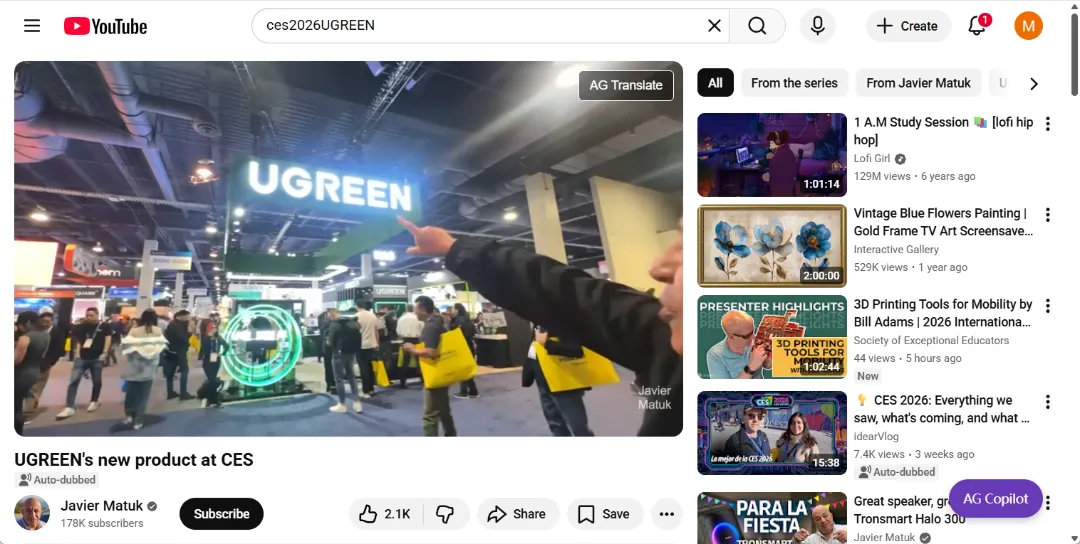Click the main video player
This screenshot has height=544, width=1080.
[x=349, y=249]
